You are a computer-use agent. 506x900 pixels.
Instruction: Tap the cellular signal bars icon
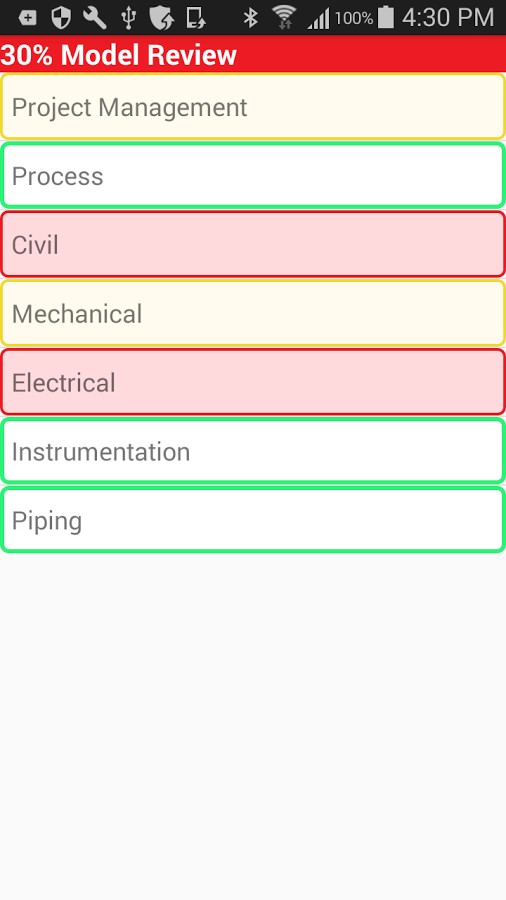pyautogui.click(x=318, y=18)
